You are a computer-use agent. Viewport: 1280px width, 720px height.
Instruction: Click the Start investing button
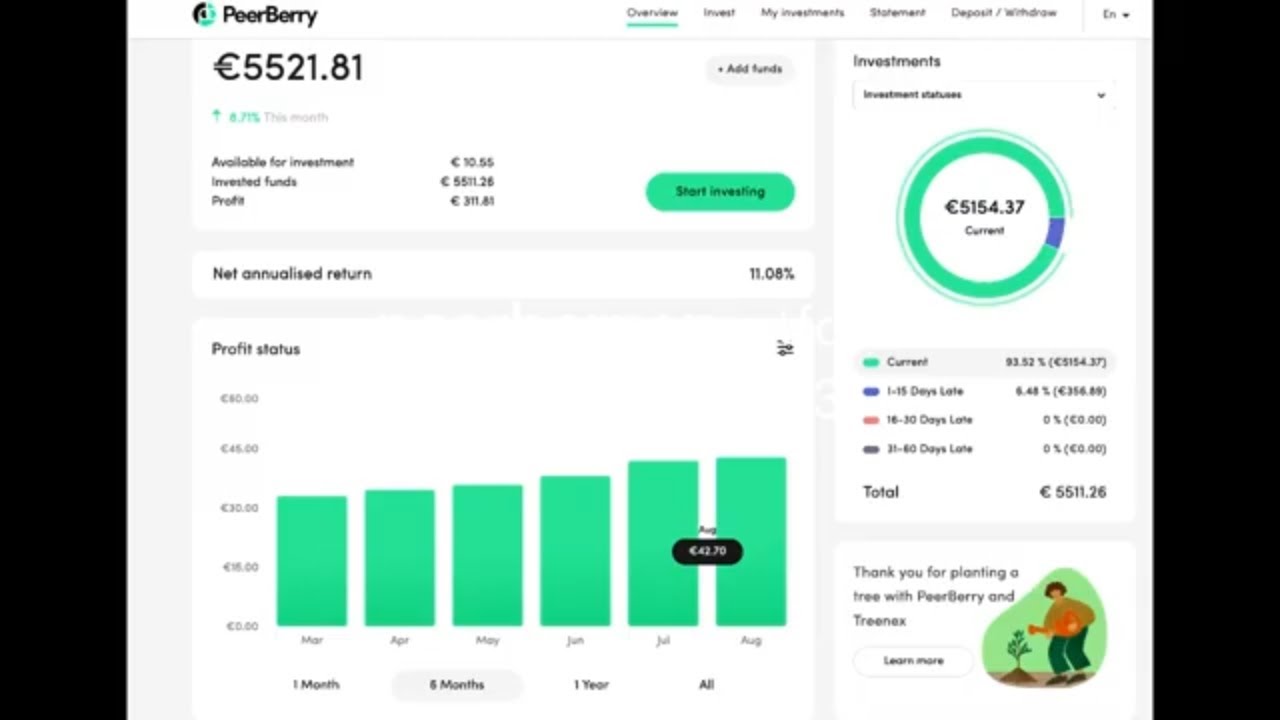pyautogui.click(x=720, y=191)
